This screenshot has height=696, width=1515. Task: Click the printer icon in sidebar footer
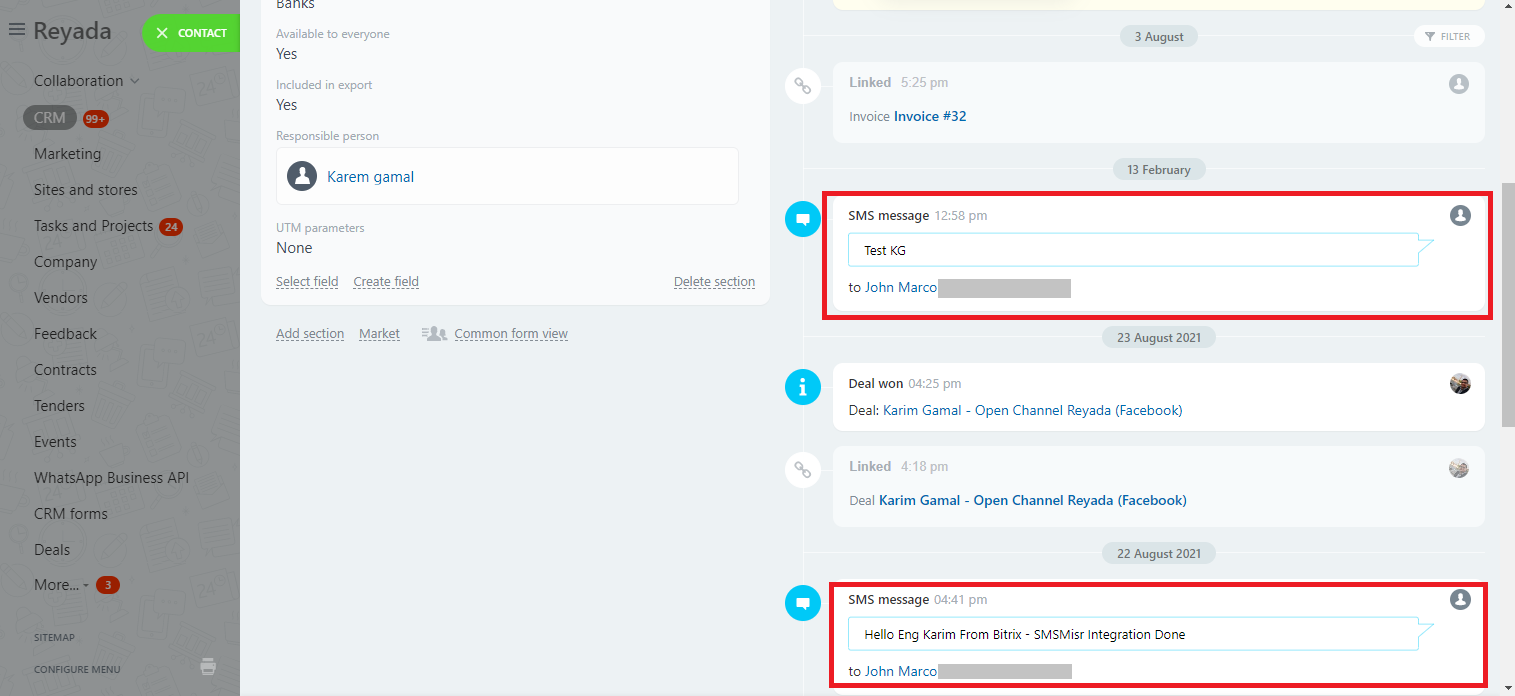click(x=208, y=666)
